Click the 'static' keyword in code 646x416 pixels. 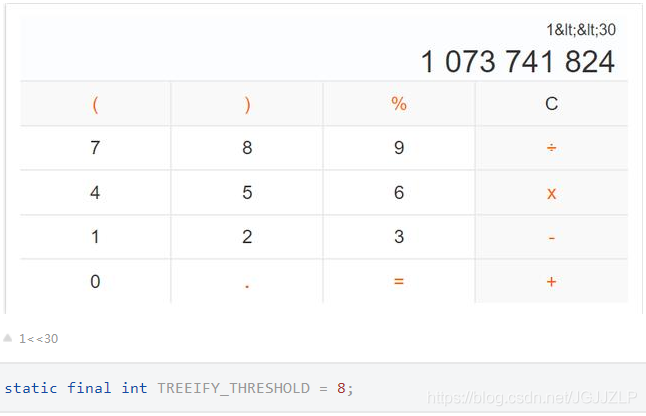point(31,388)
